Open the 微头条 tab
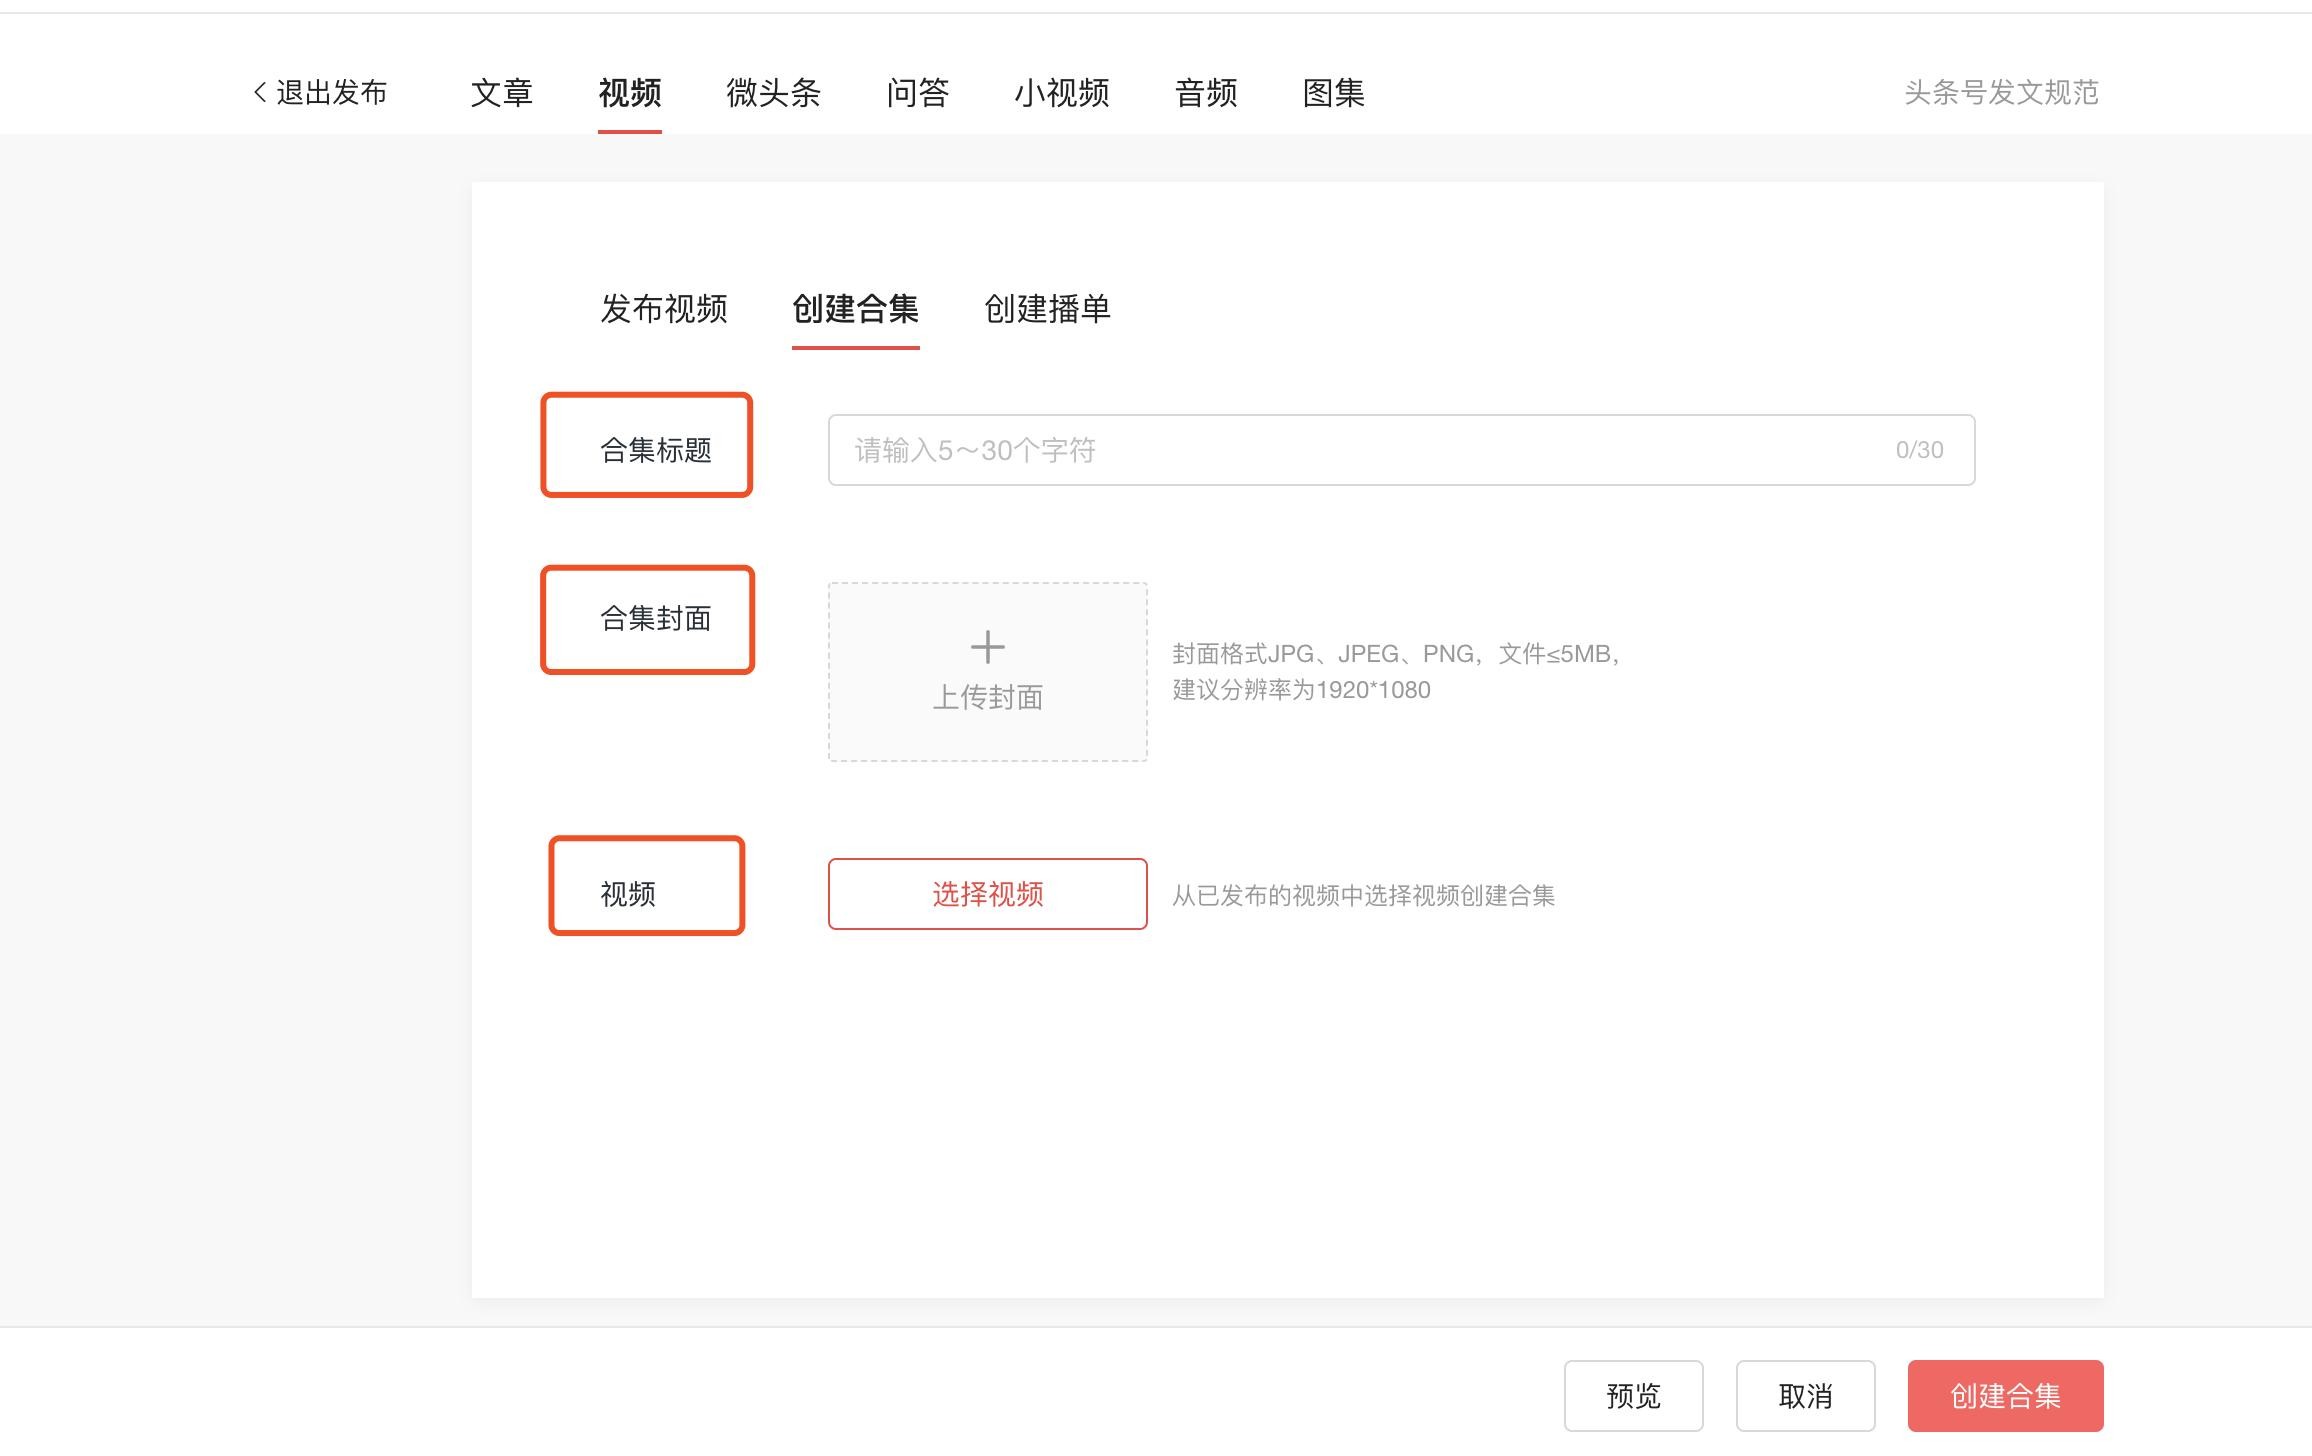Image resolution: width=2312 pixels, height=1456 pixels. coord(773,93)
